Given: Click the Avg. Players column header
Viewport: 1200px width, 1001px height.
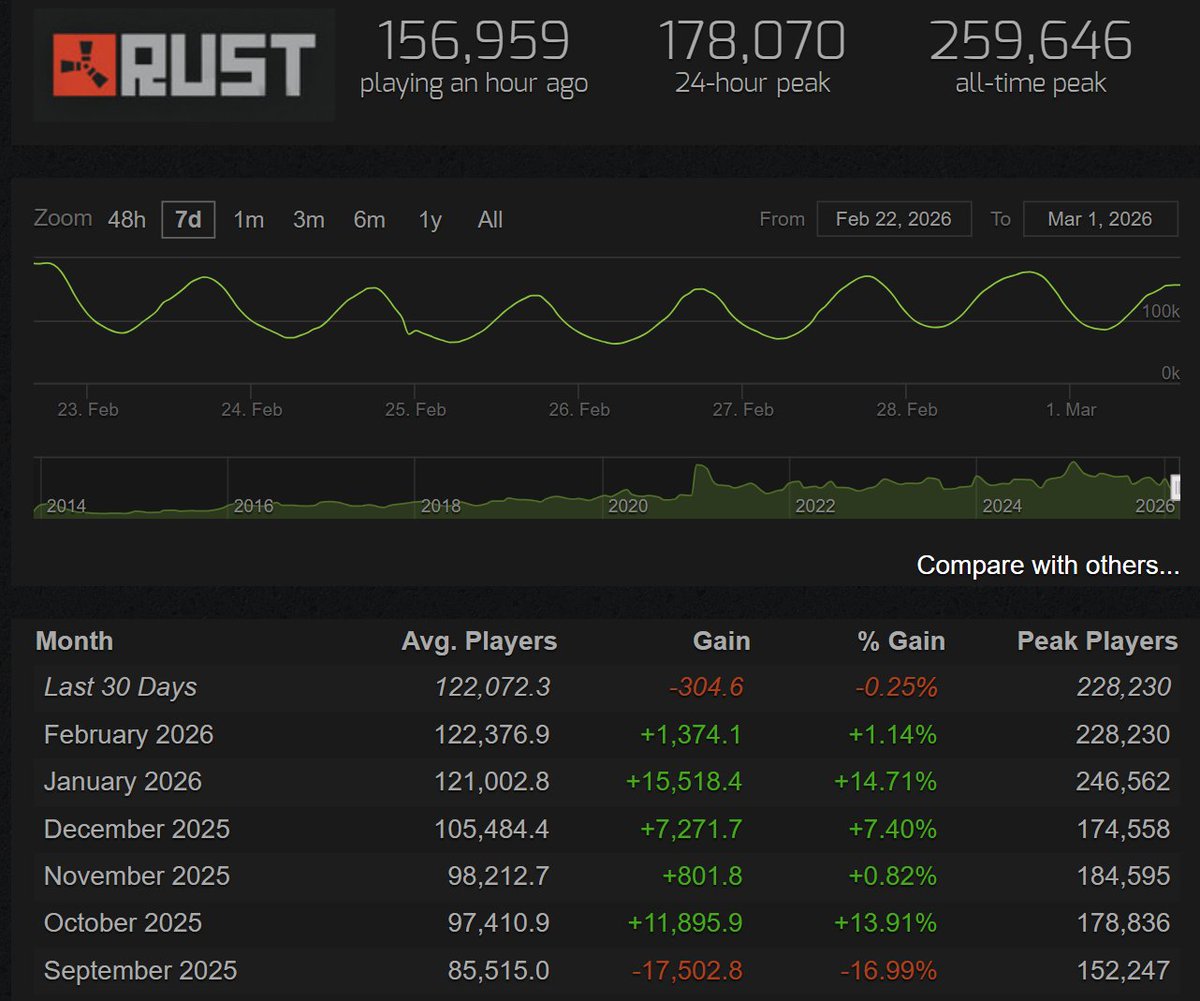Looking at the screenshot, I should click(479, 641).
